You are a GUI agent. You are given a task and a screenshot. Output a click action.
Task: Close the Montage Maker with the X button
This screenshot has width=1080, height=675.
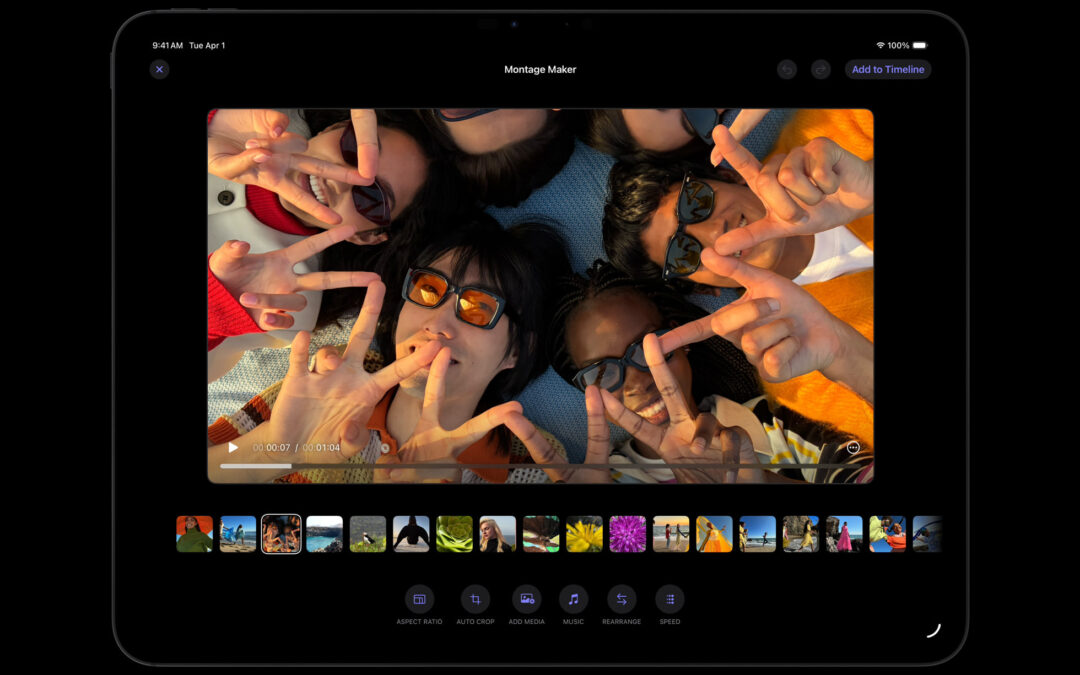(159, 69)
